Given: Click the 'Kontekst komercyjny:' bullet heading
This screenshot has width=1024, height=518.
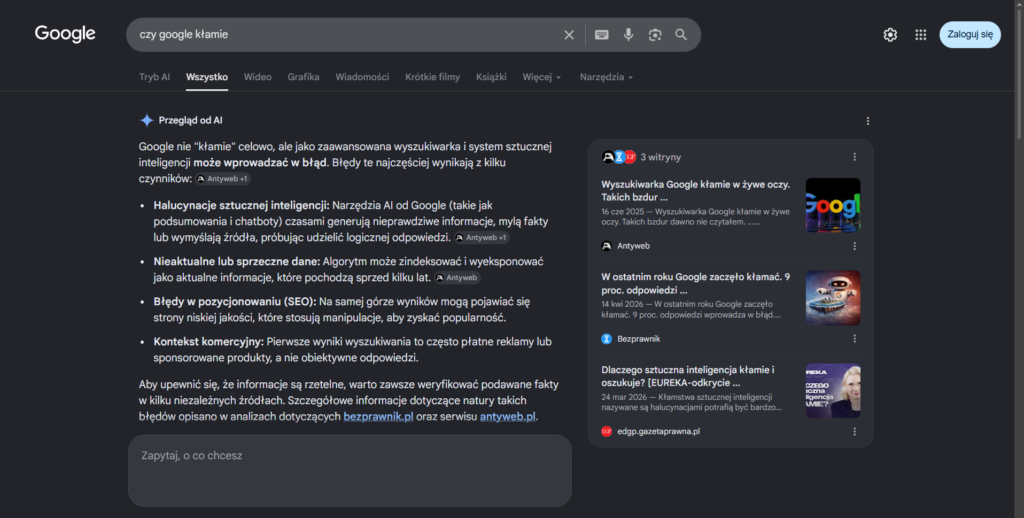Looking at the screenshot, I should (x=208, y=342).
